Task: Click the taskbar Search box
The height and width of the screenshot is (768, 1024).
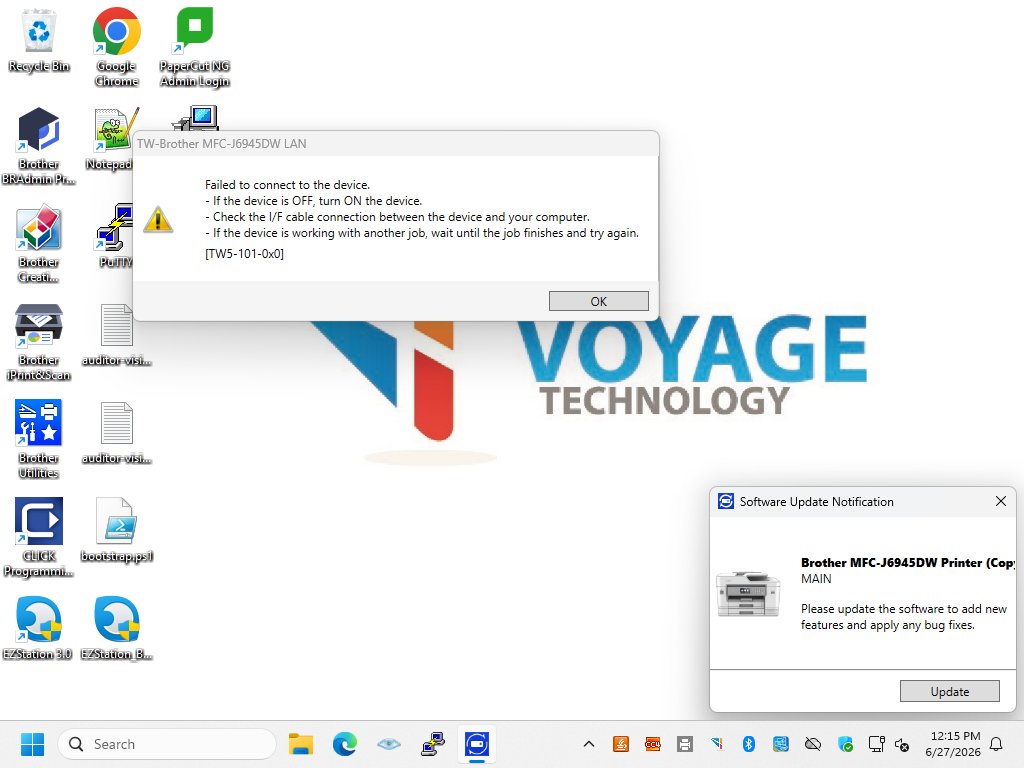Action: tap(167, 744)
